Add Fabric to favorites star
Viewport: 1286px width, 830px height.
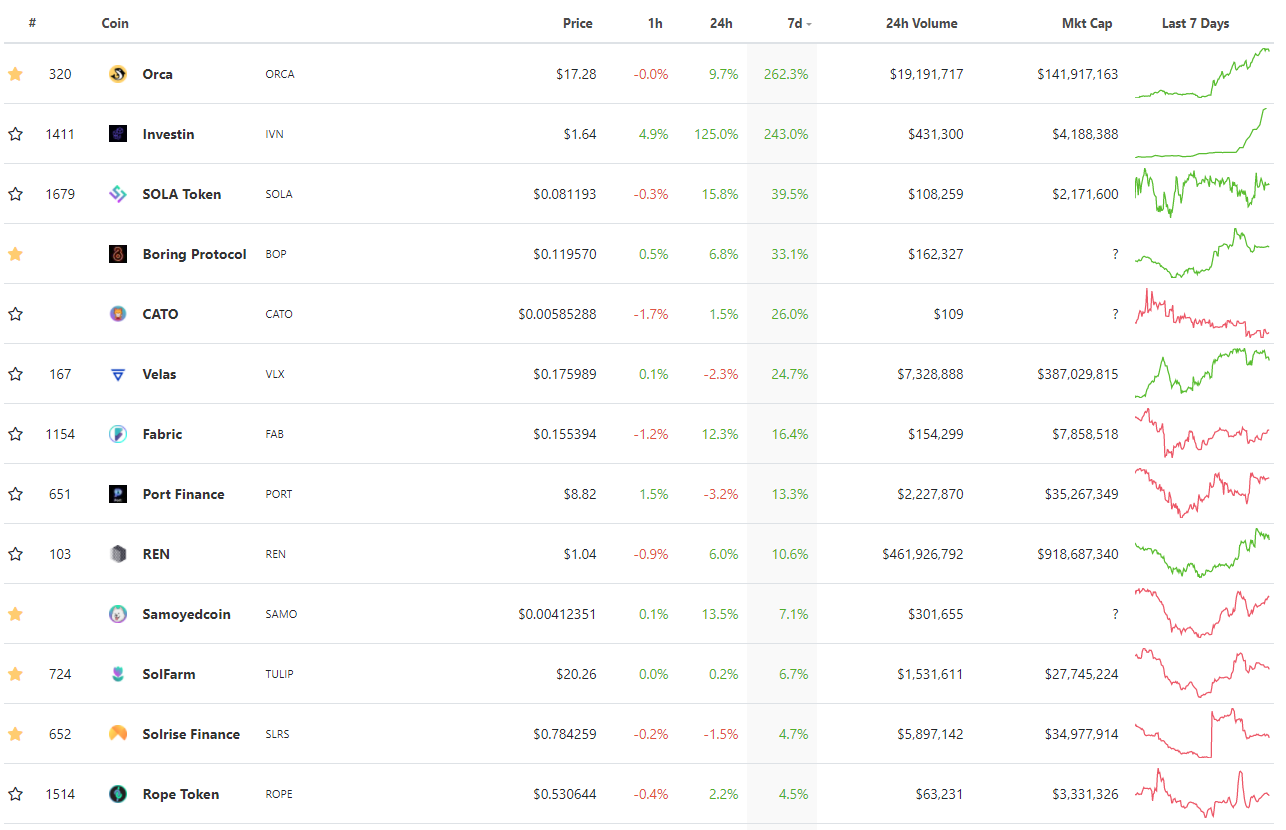[15, 434]
